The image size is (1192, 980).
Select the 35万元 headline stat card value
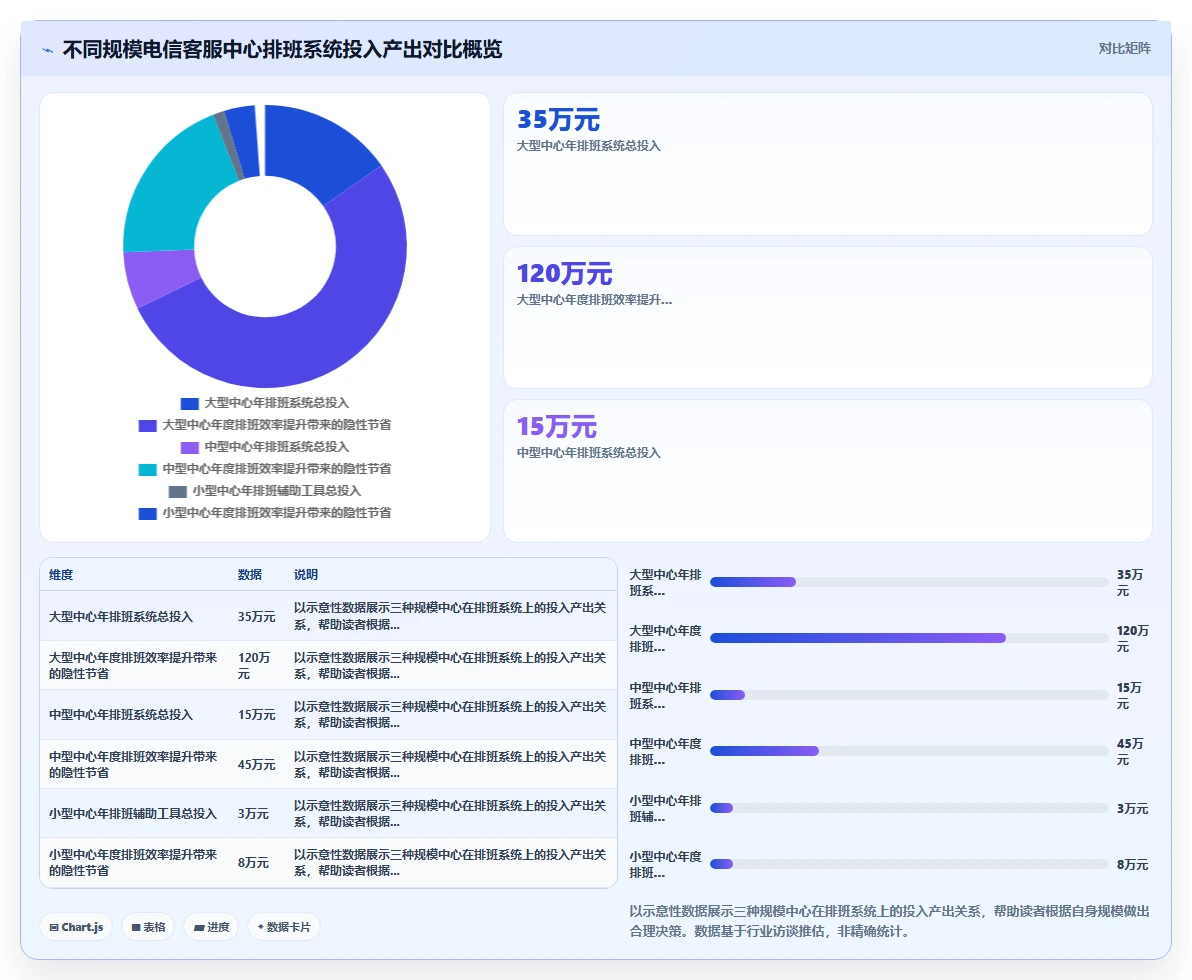click(x=558, y=119)
